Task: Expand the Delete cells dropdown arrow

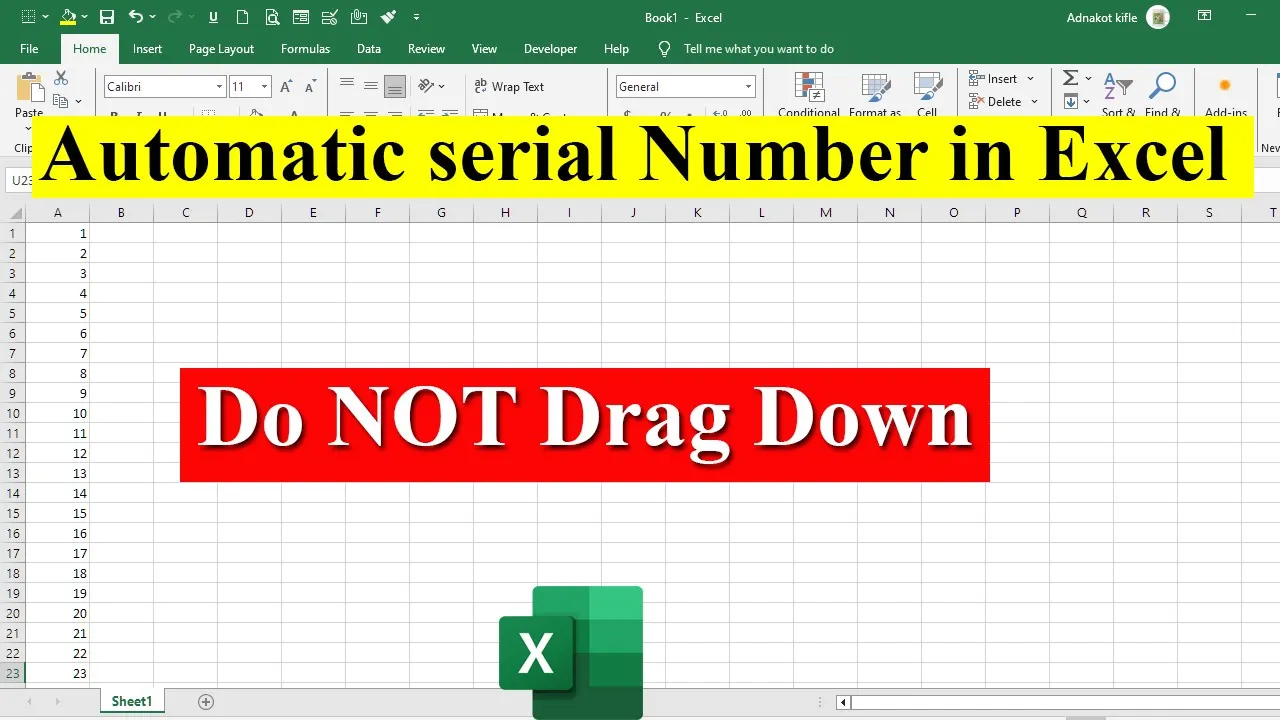Action: (x=1034, y=102)
